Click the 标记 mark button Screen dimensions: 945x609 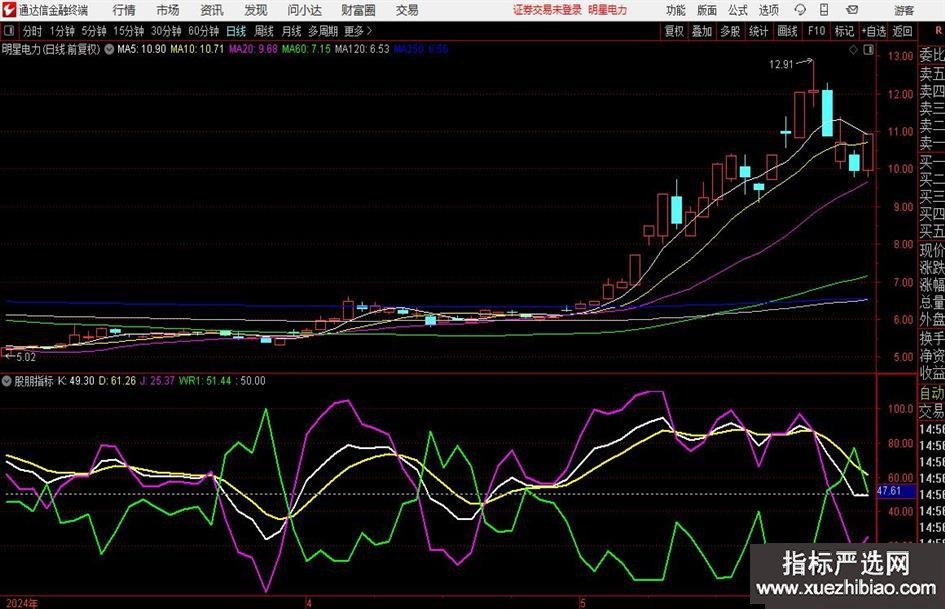click(x=844, y=31)
